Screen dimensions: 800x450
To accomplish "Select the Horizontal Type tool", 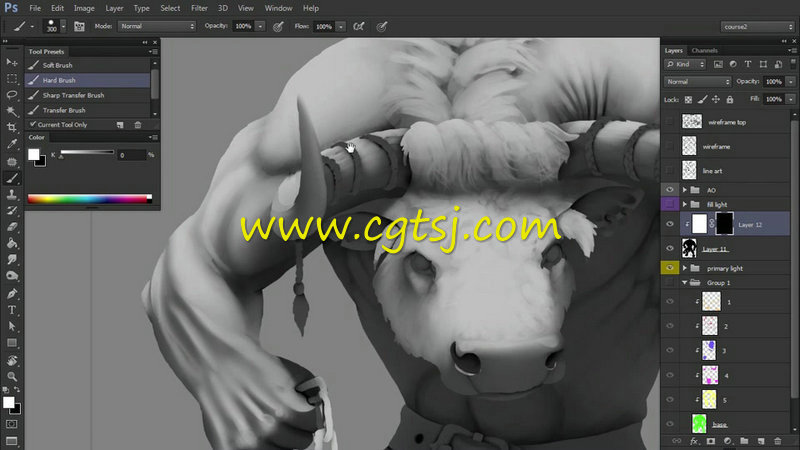I will click(12, 310).
